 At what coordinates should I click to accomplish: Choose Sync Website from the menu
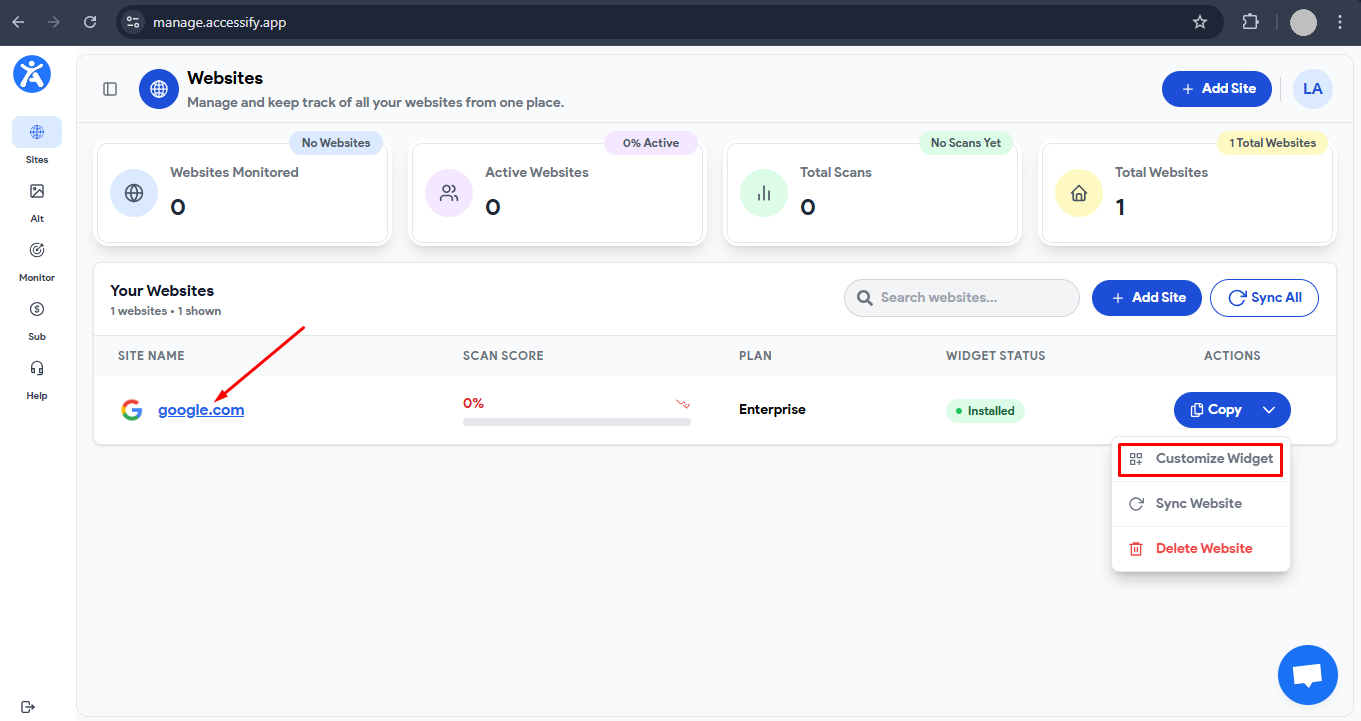click(x=1198, y=503)
